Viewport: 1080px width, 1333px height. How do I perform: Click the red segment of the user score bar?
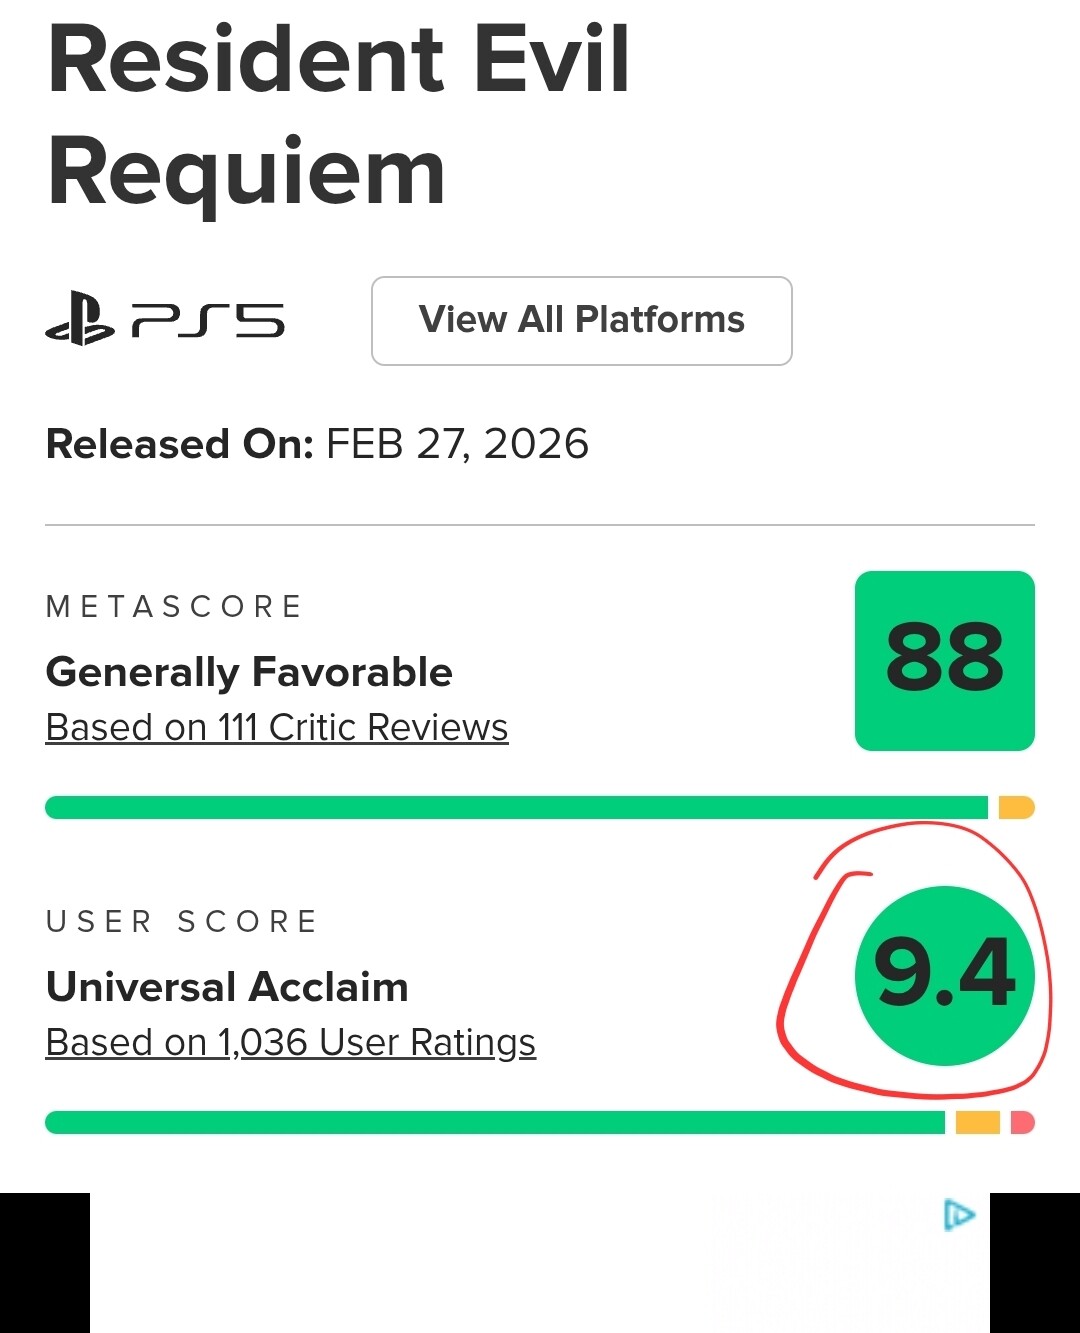(1022, 1122)
